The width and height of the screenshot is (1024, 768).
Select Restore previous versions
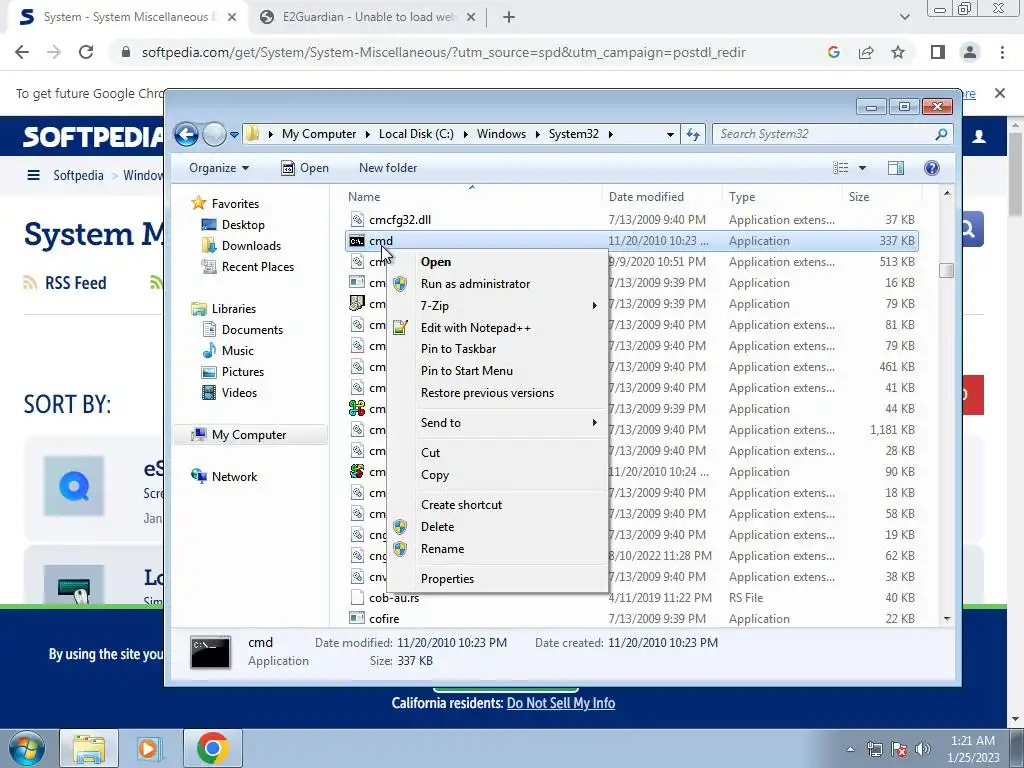[x=487, y=393]
